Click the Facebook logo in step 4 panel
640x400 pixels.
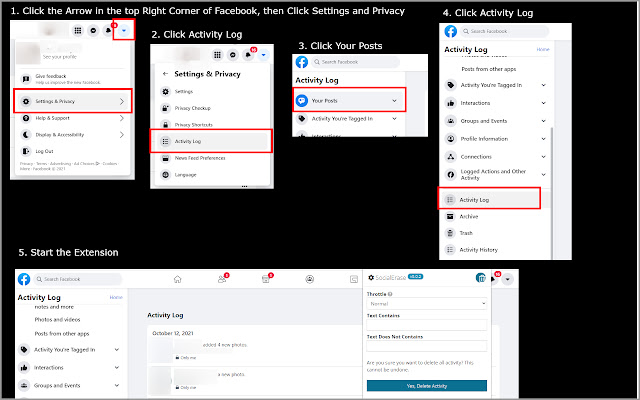451,31
